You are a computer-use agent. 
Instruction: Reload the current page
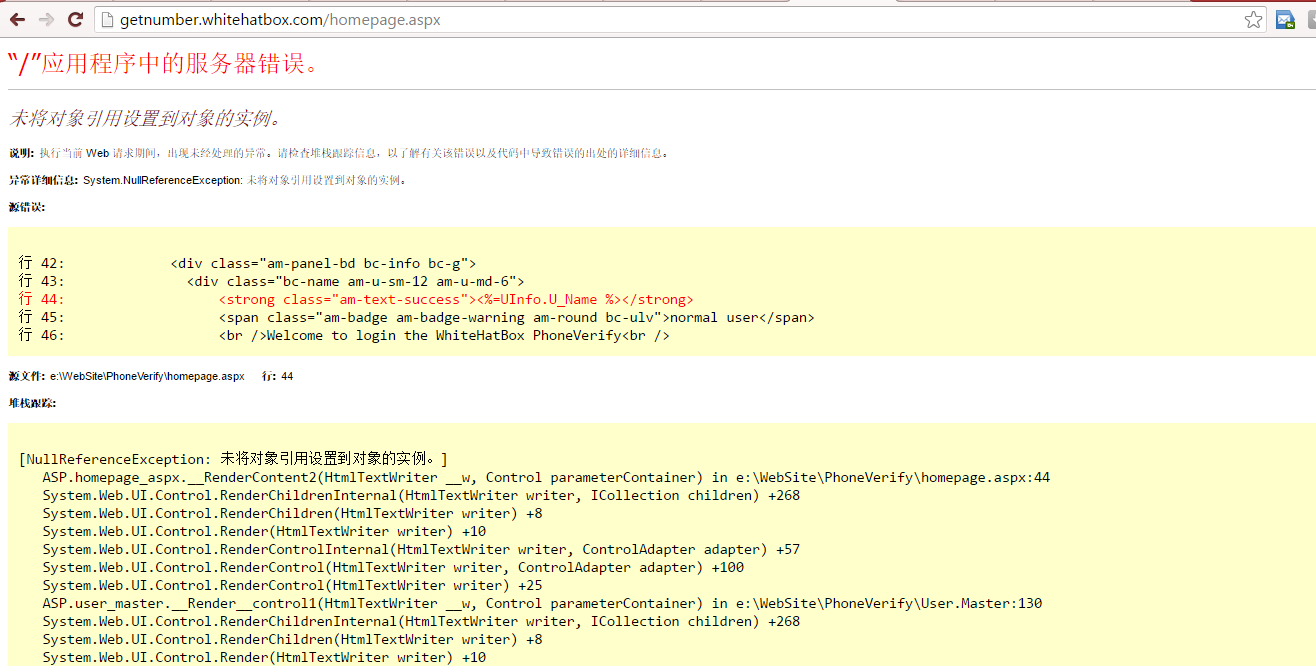[75, 20]
